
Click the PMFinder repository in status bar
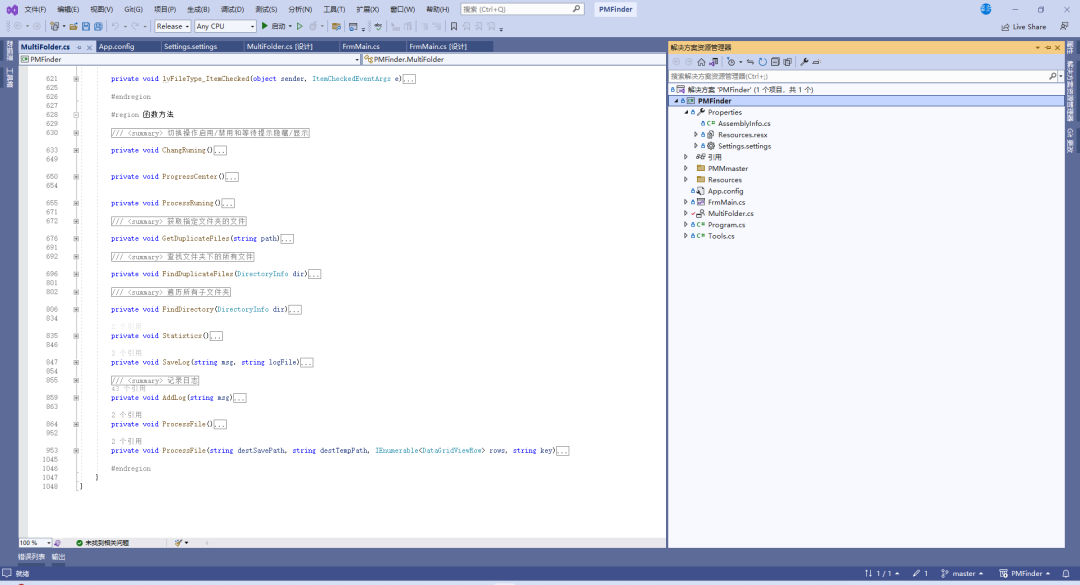pyautogui.click(x=1025, y=573)
